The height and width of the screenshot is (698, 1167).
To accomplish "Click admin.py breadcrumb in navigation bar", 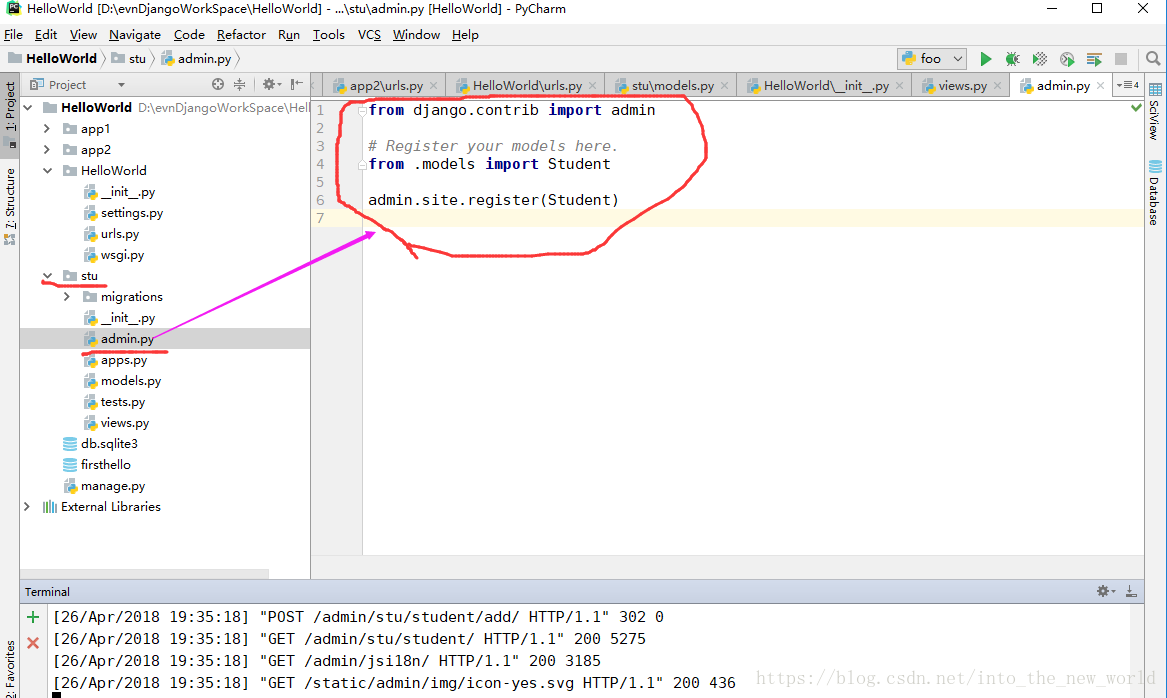I will [x=196, y=59].
